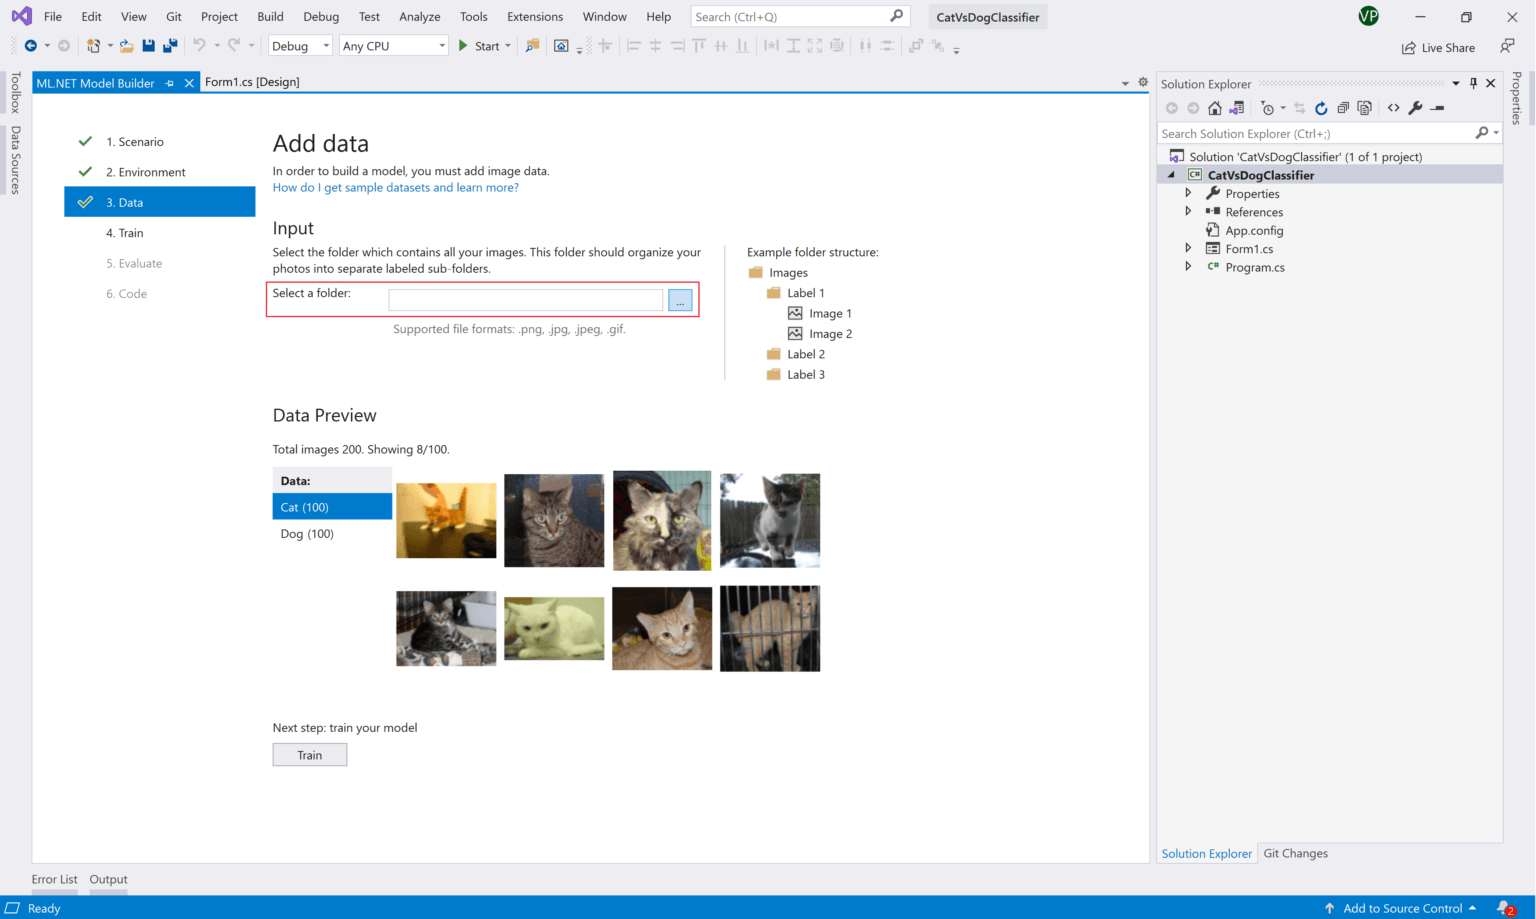This screenshot has height=919, width=1536.
Task: Open the Properties window wrench icon
Action: (x=1417, y=108)
